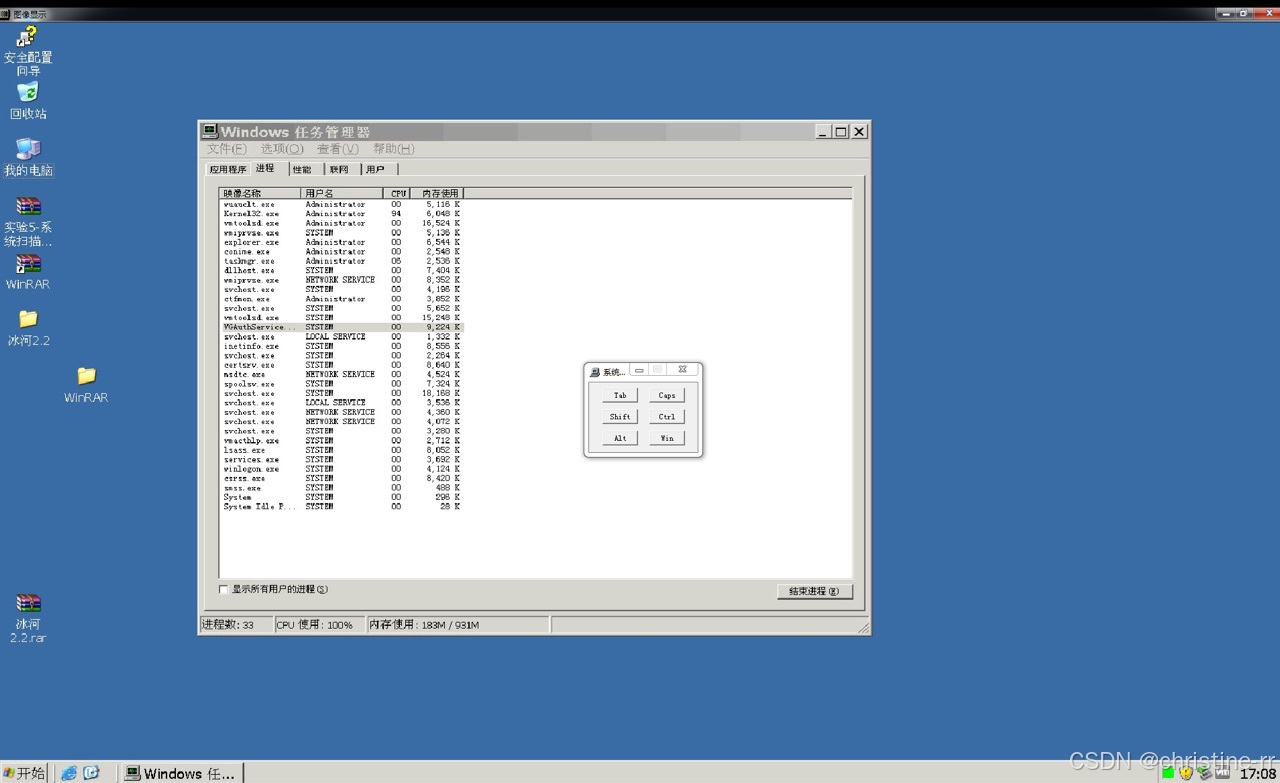Click the Tab key button
This screenshot has width=1280, height=783.
point(620,395)
